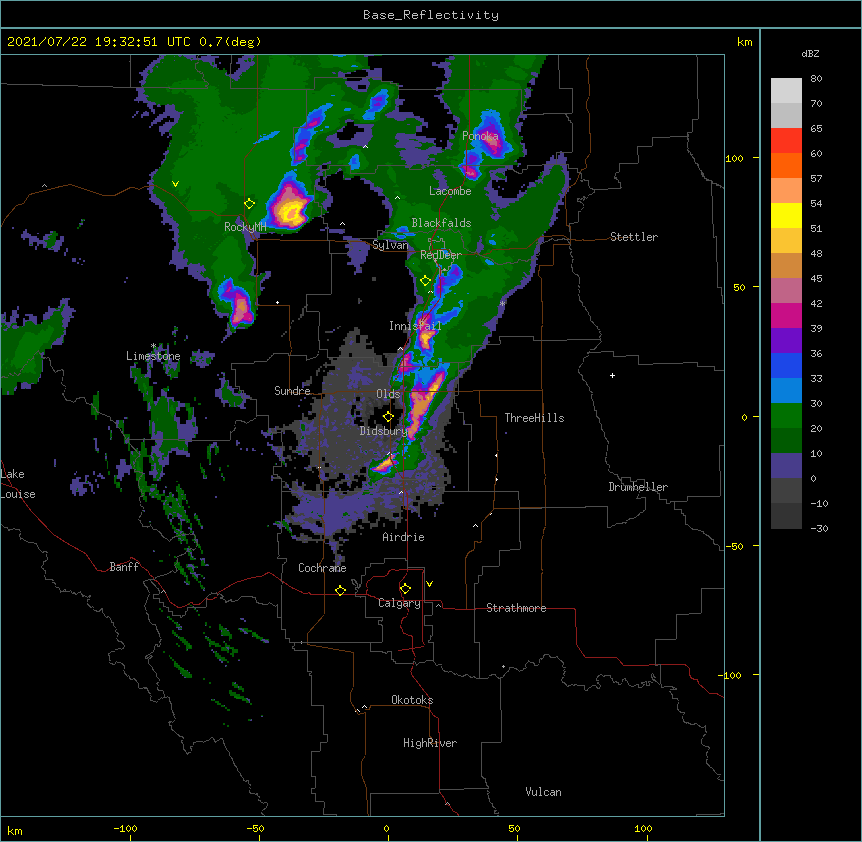Click the 2021/07/22 19:32:51 UTC timestamp
The width and height of the screenshot is (862, 842).
[99, 42]
